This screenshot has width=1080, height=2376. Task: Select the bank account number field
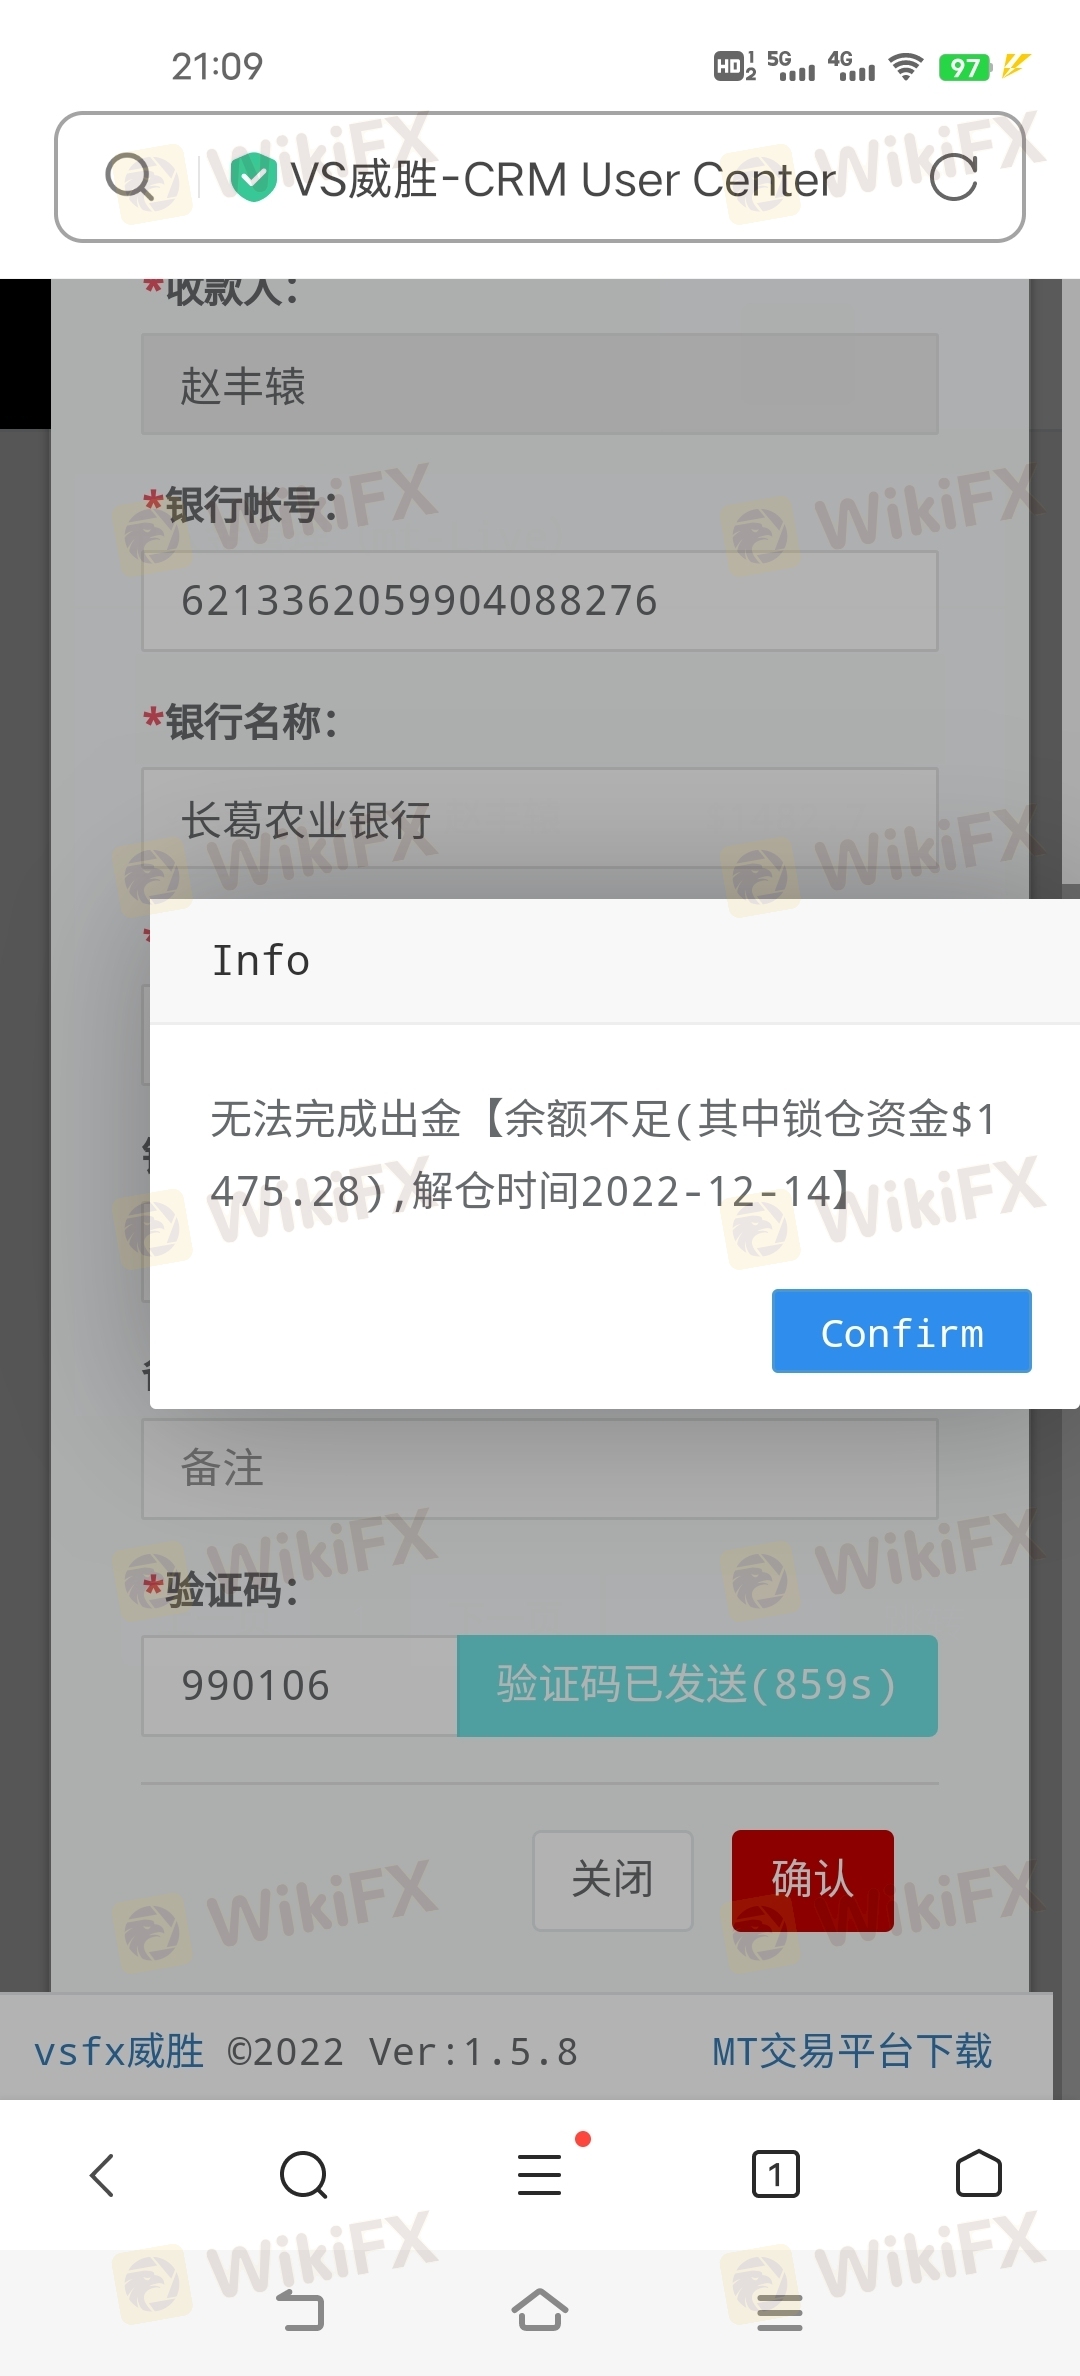tap(540, 601)
